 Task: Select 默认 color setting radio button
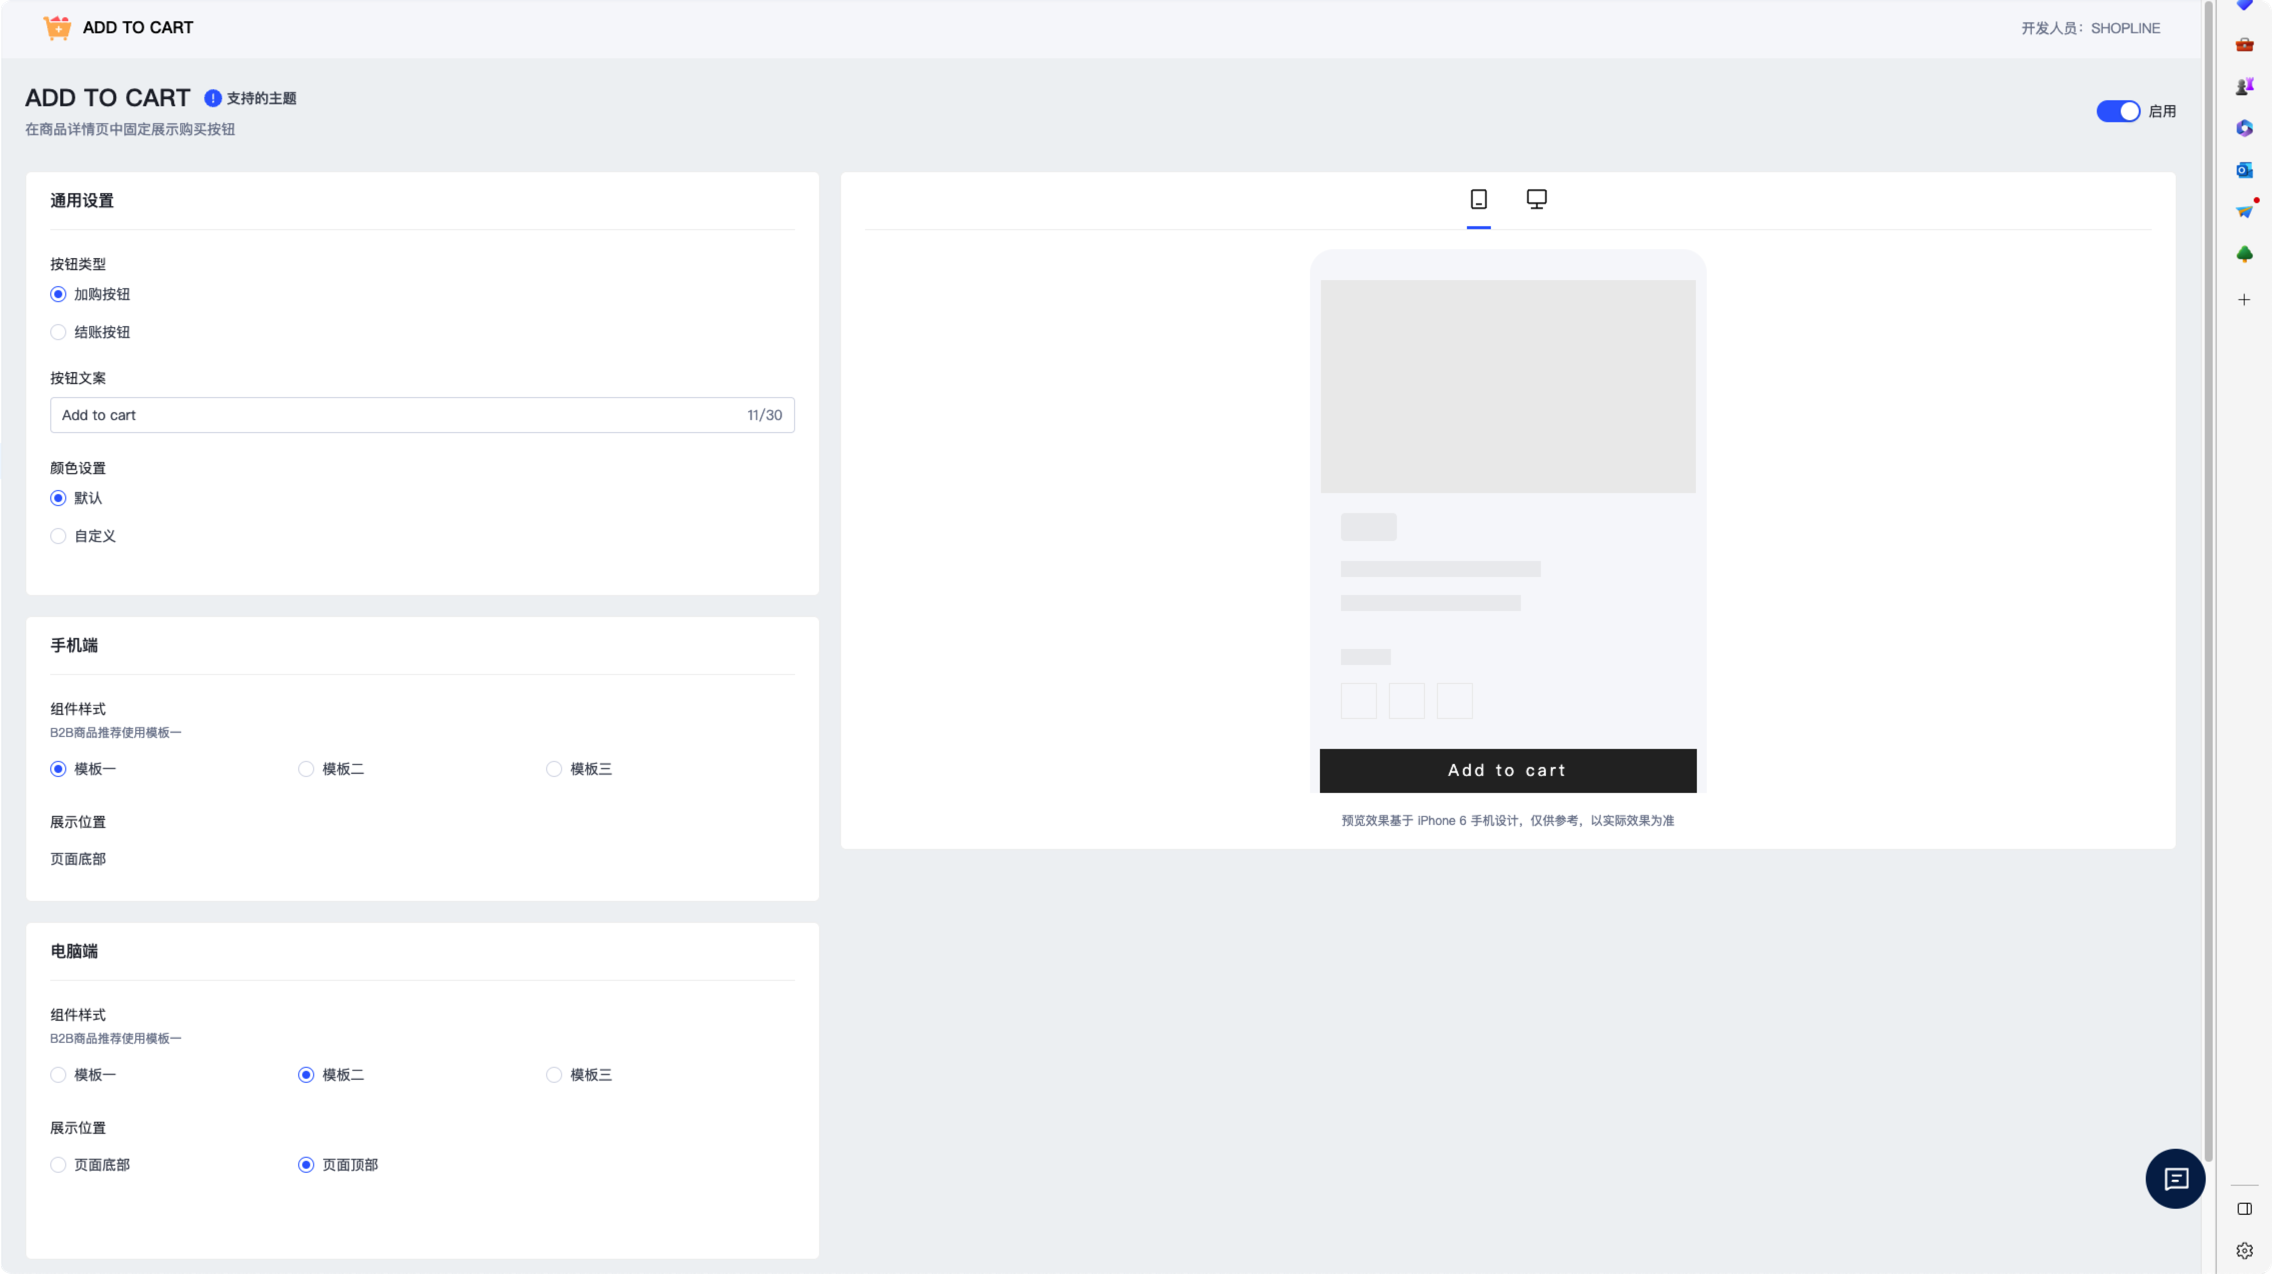coord(59,496)
